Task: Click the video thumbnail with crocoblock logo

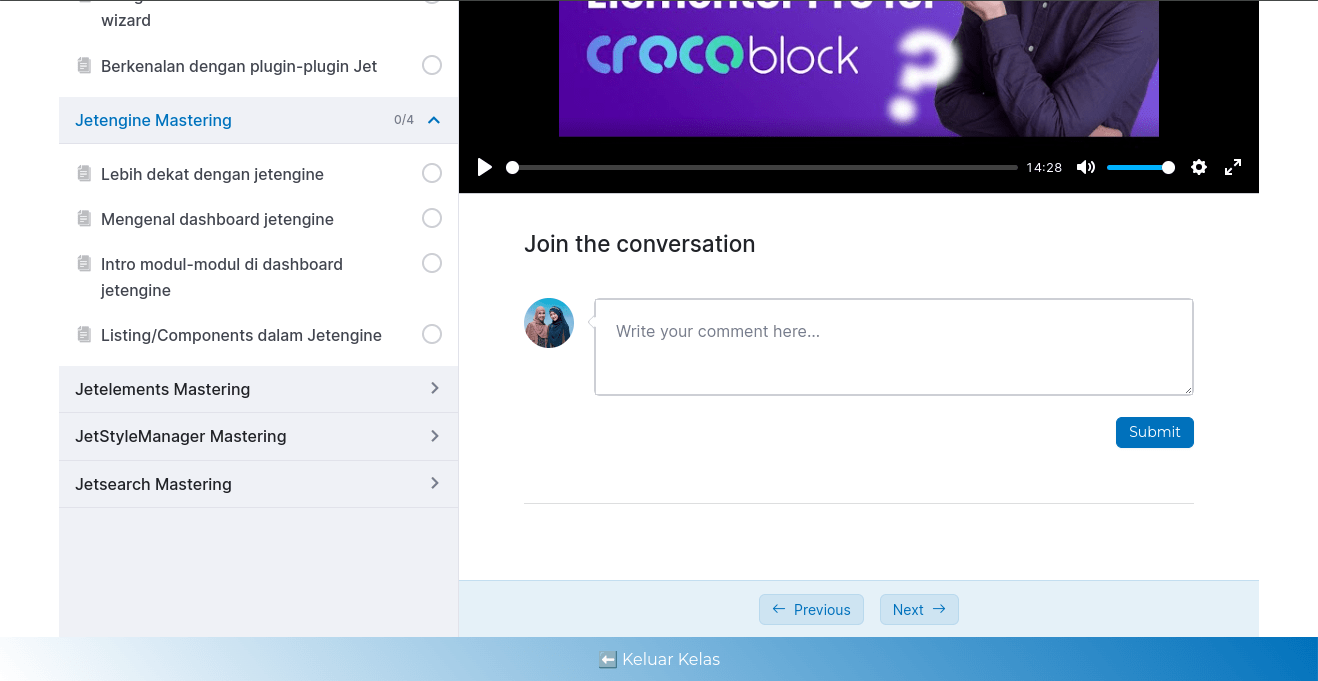Action: click(859, 68)
